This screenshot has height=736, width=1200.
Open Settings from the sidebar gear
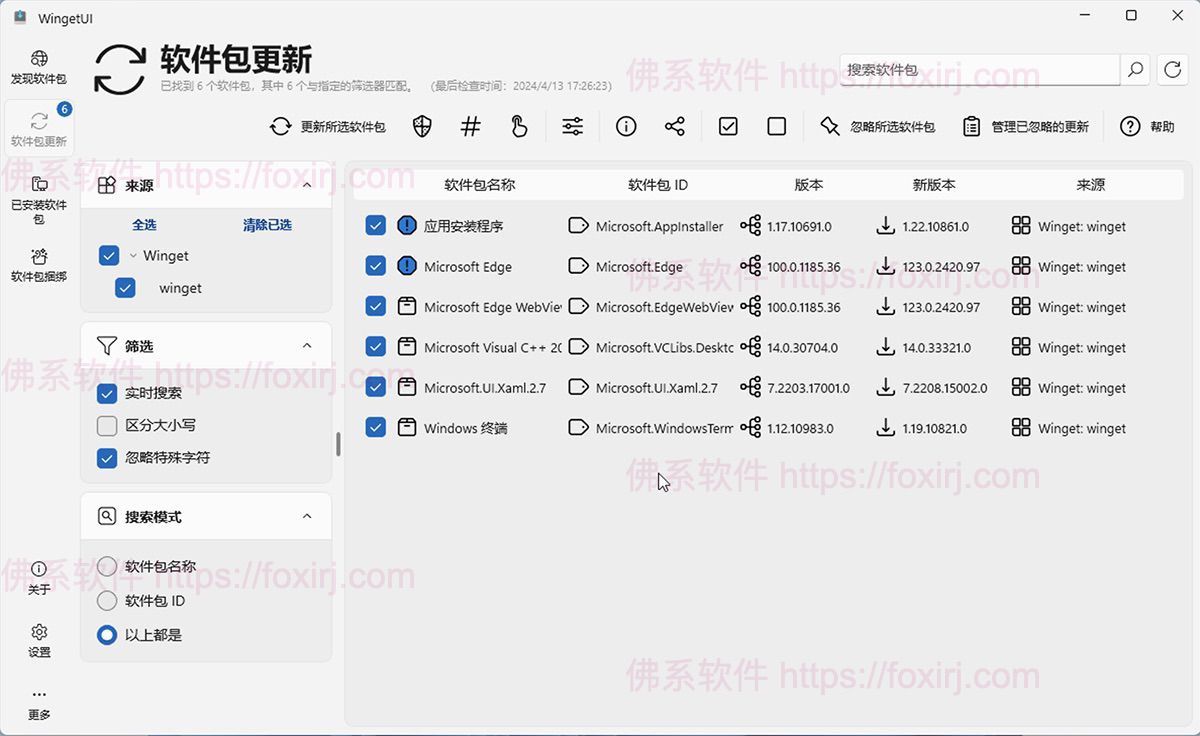click(38, 640)
